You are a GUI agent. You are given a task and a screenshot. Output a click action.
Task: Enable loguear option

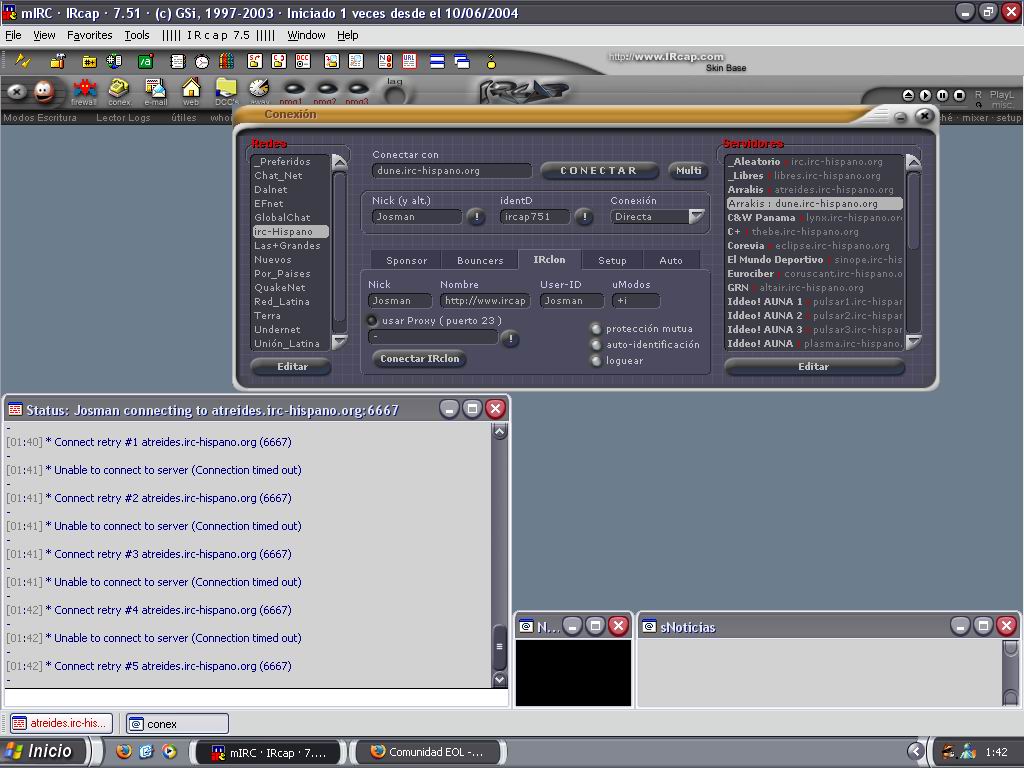coord(596,360)
